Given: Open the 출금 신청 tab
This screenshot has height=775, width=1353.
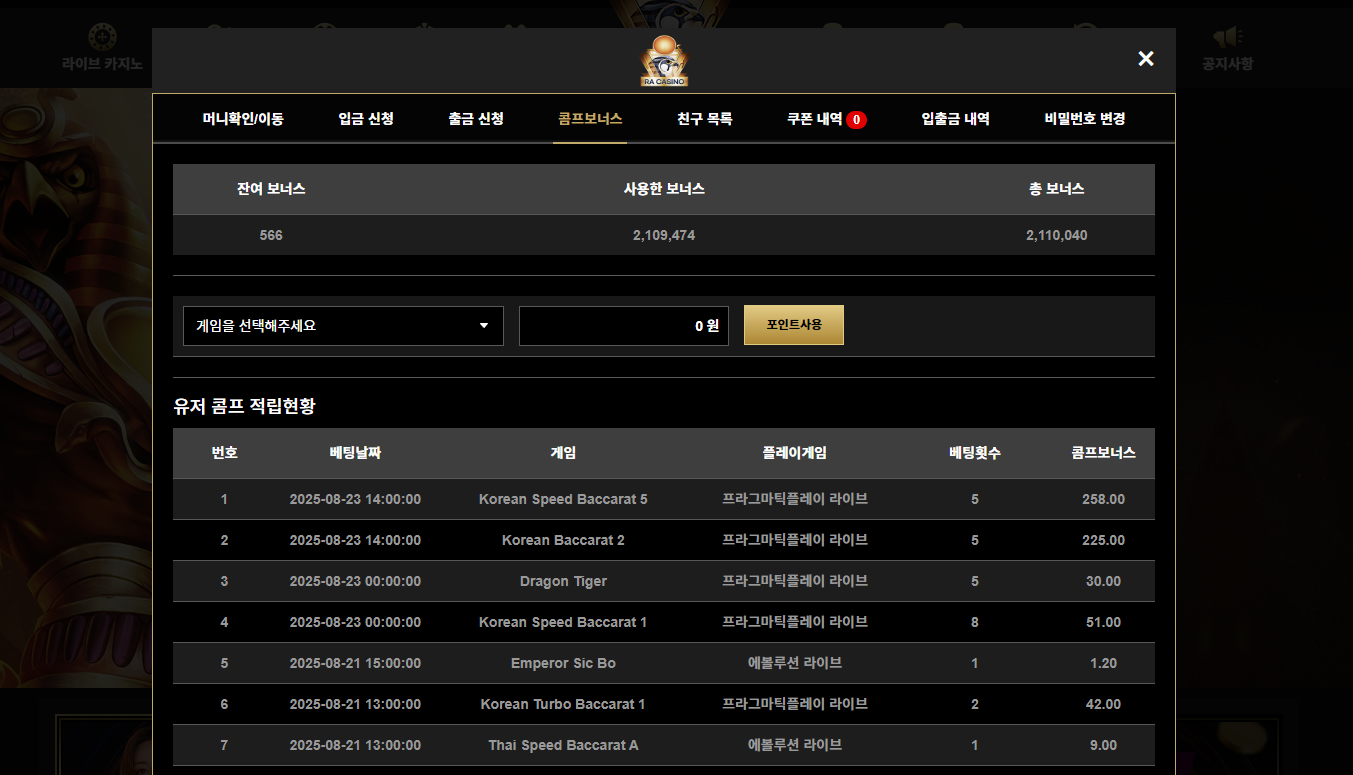Looking at the screenshot, I should (x=476, y=118).
